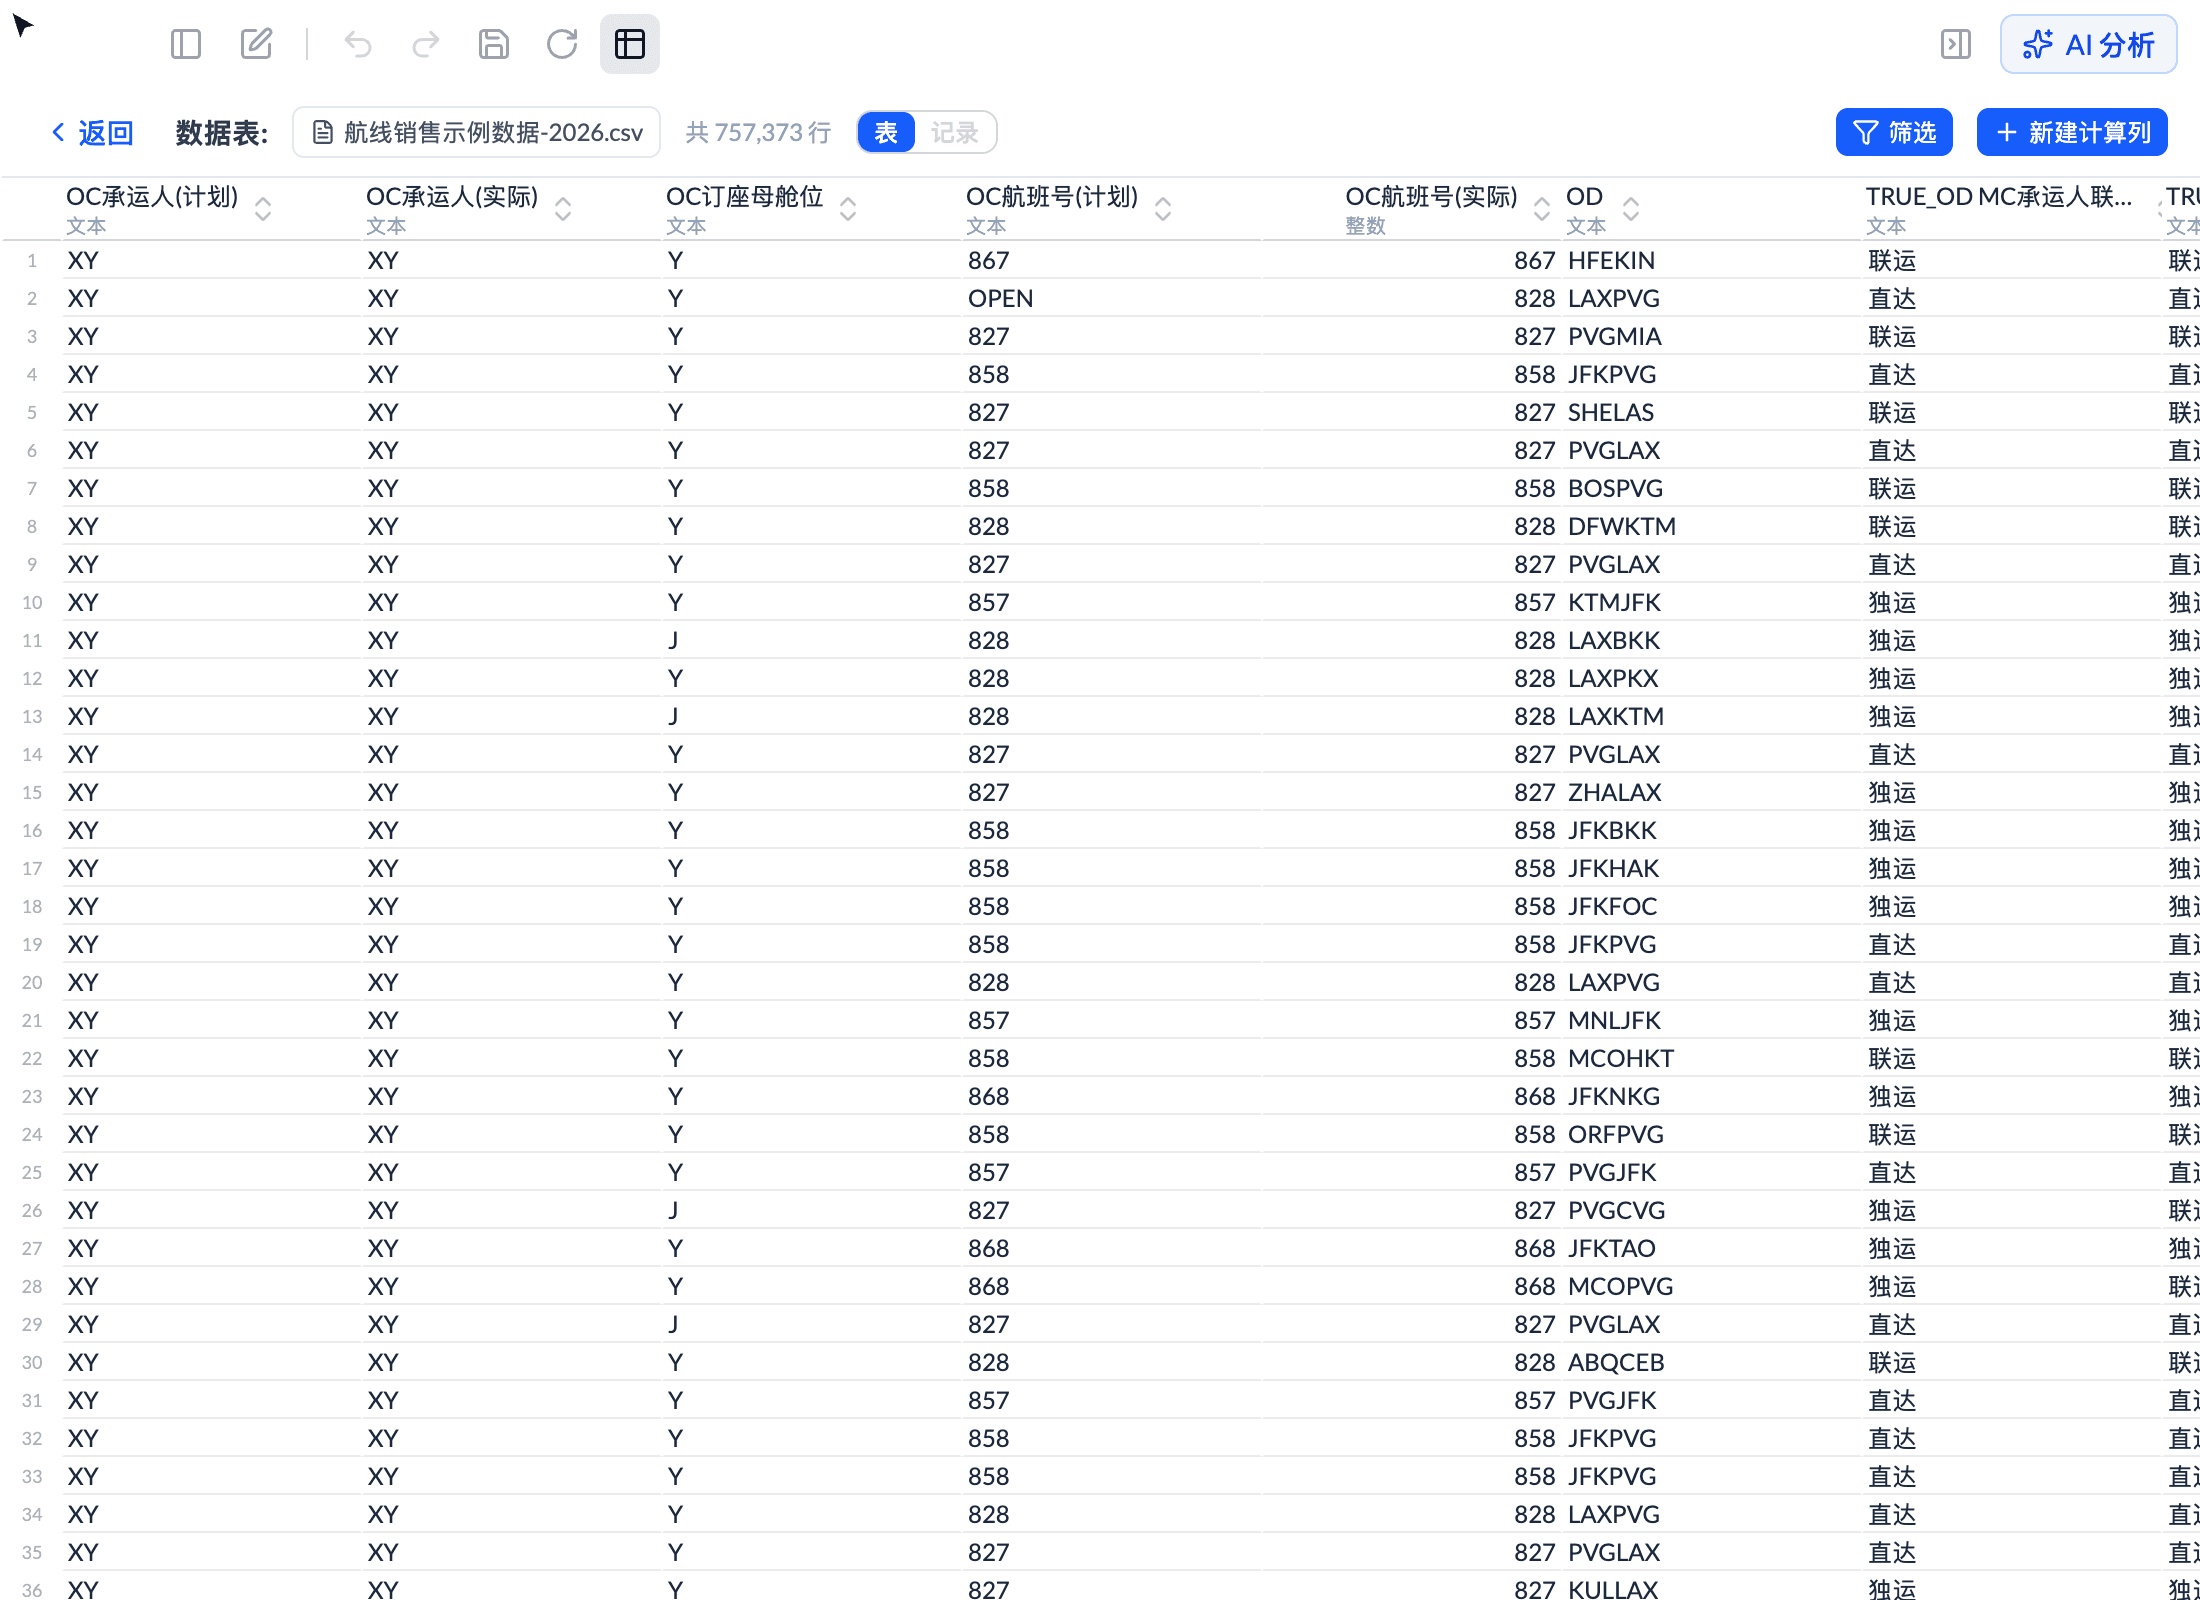2200x1600 pixels.
Task: Click the save disk icon
Action: [x=494, y=44]
